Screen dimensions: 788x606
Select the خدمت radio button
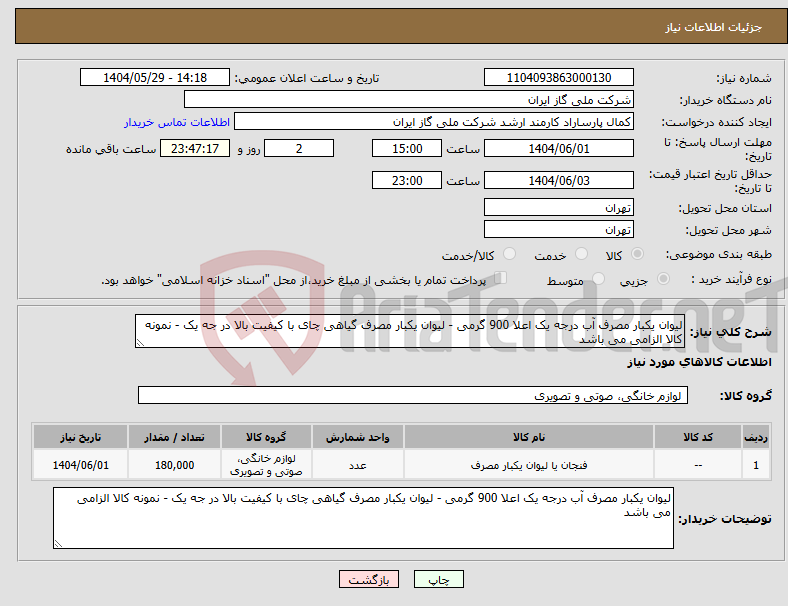[581, 254]
